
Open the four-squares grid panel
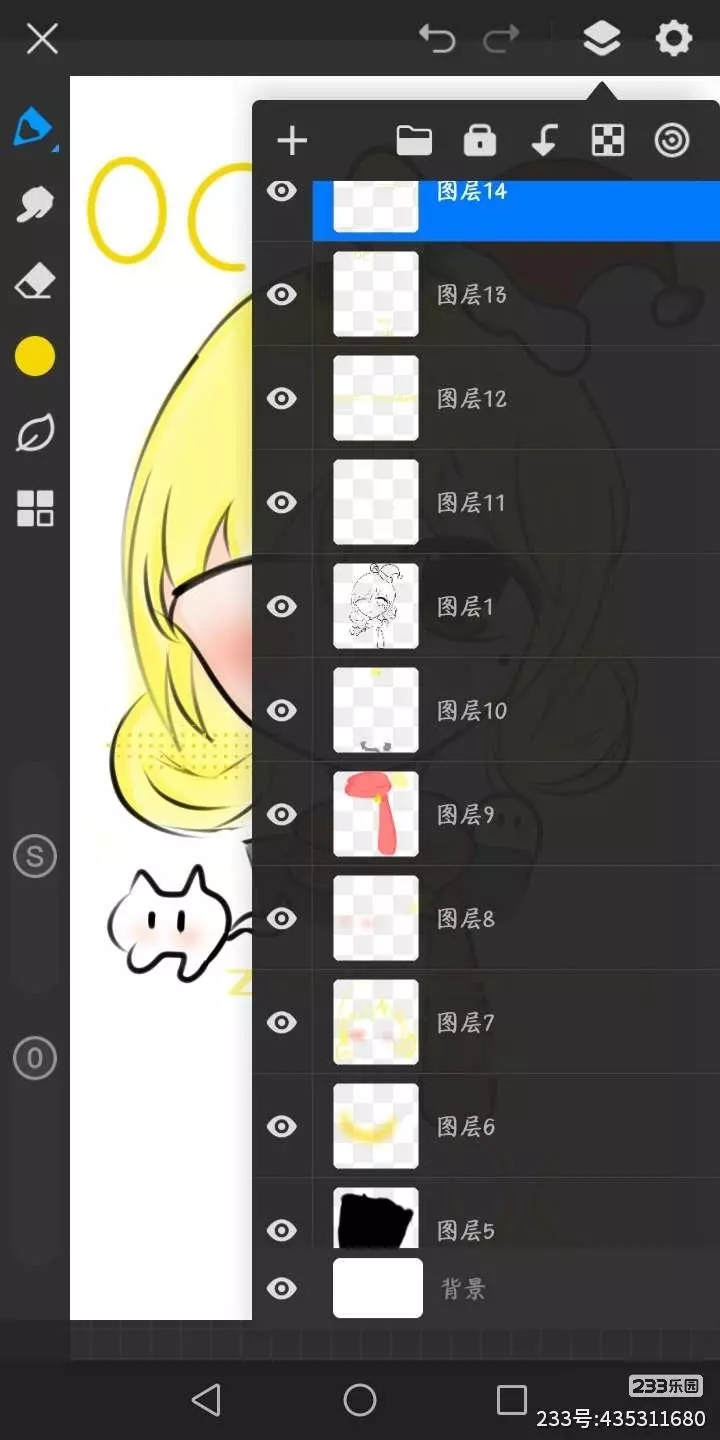coord(35,509)
